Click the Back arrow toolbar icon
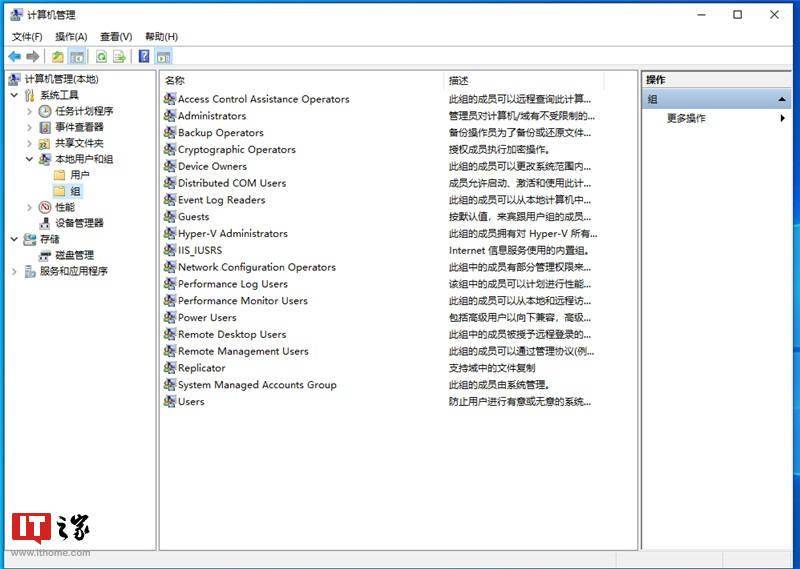Viewport: 800px width, 569px height. tap(15, 57)
